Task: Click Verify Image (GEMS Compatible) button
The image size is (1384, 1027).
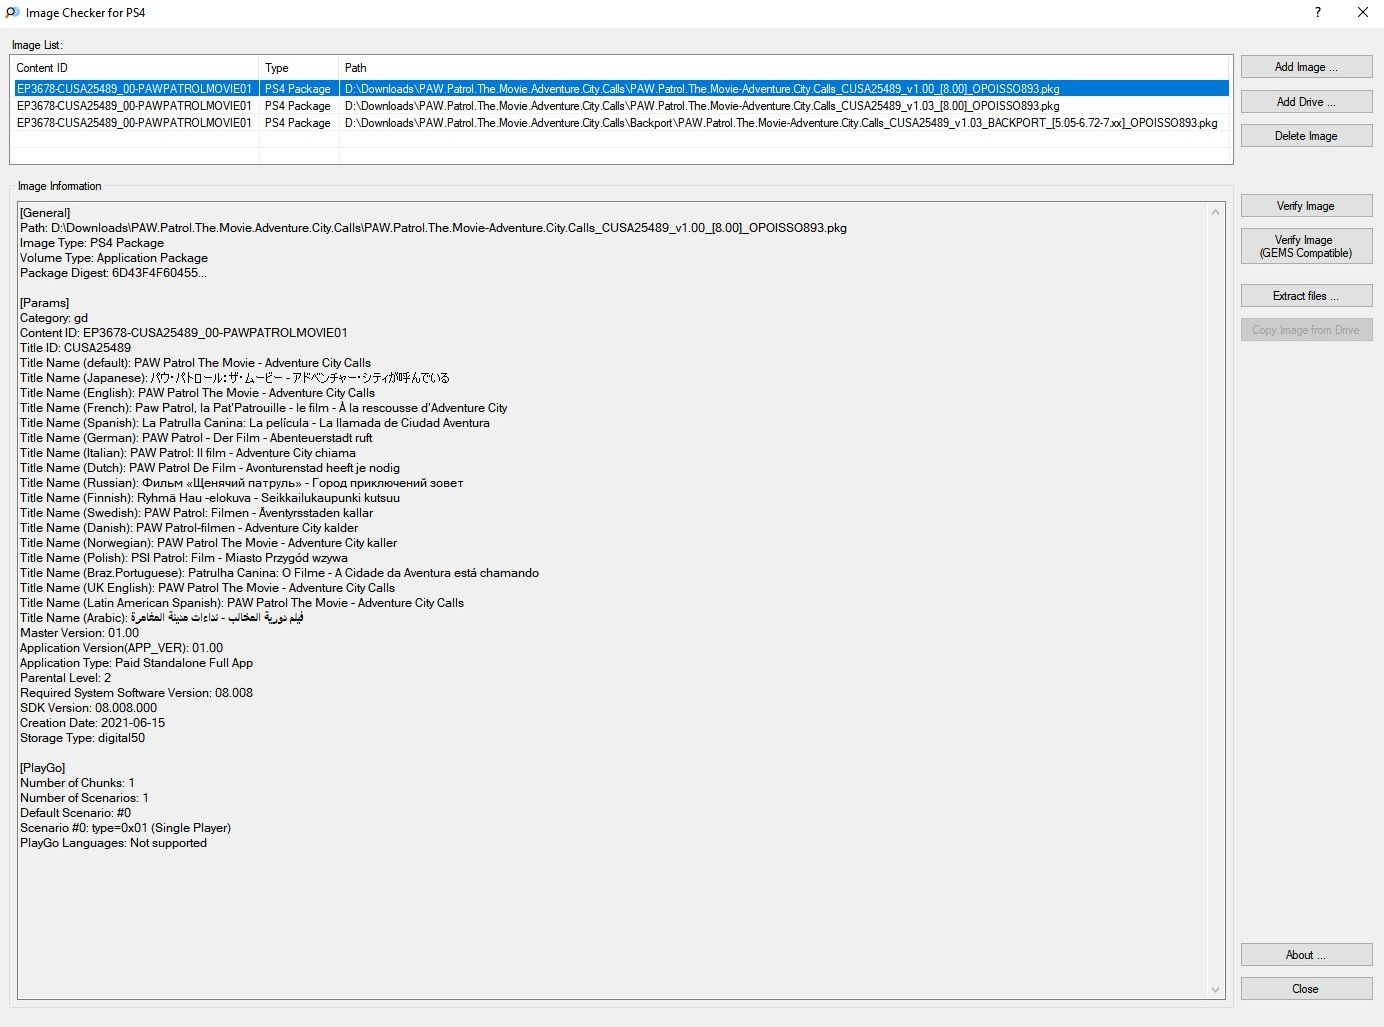Action: [x=1306, y=246]
